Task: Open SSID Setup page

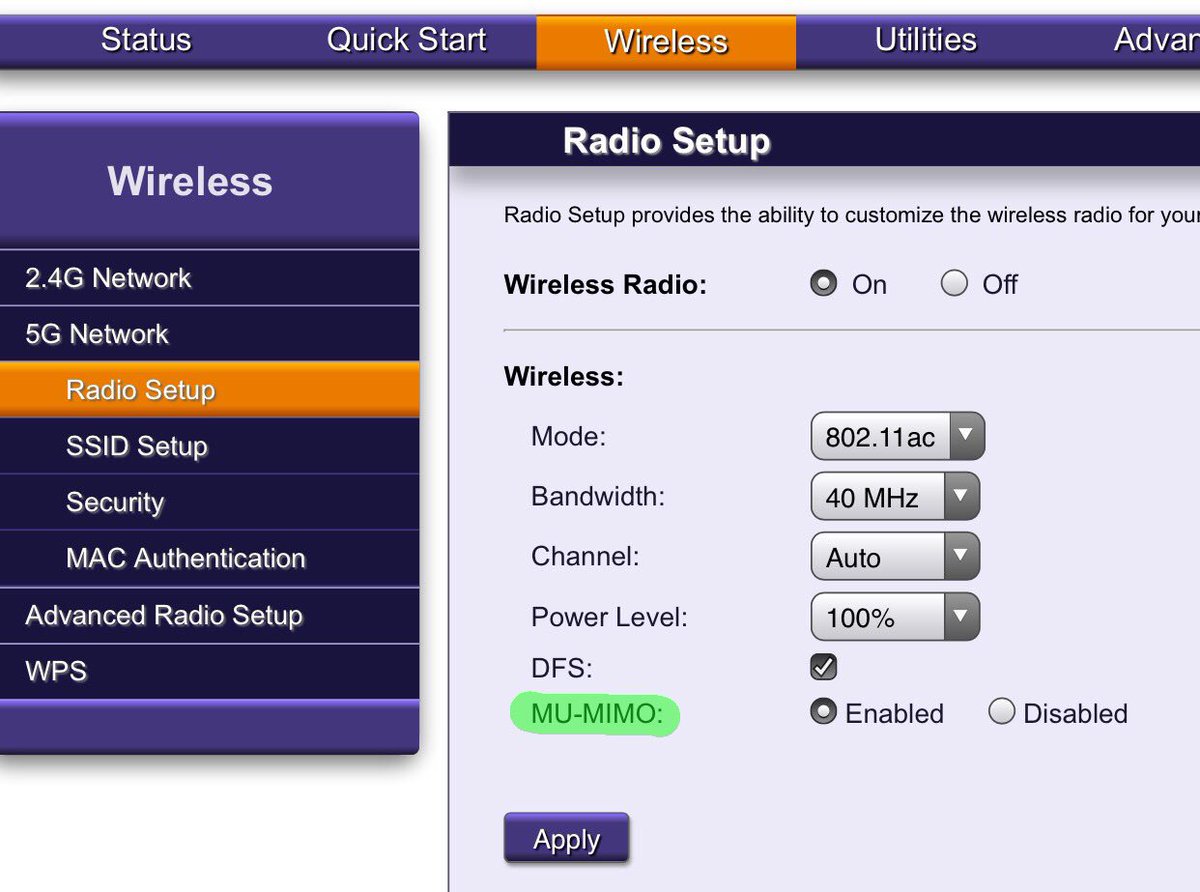Action: tap(209, 446)
